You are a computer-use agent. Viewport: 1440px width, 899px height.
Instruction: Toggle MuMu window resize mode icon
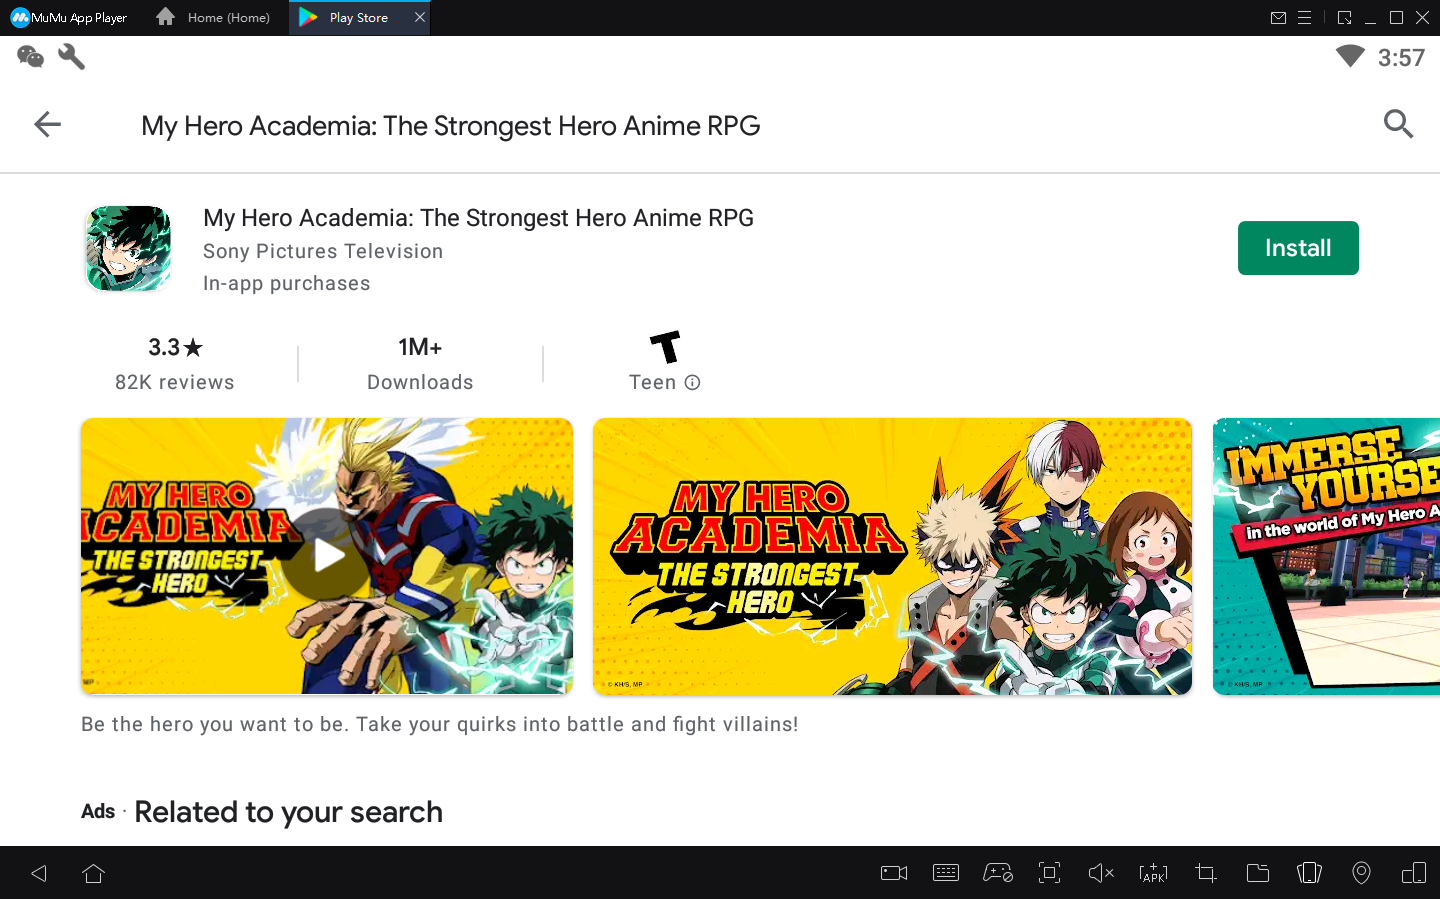tap(1344, 17)
